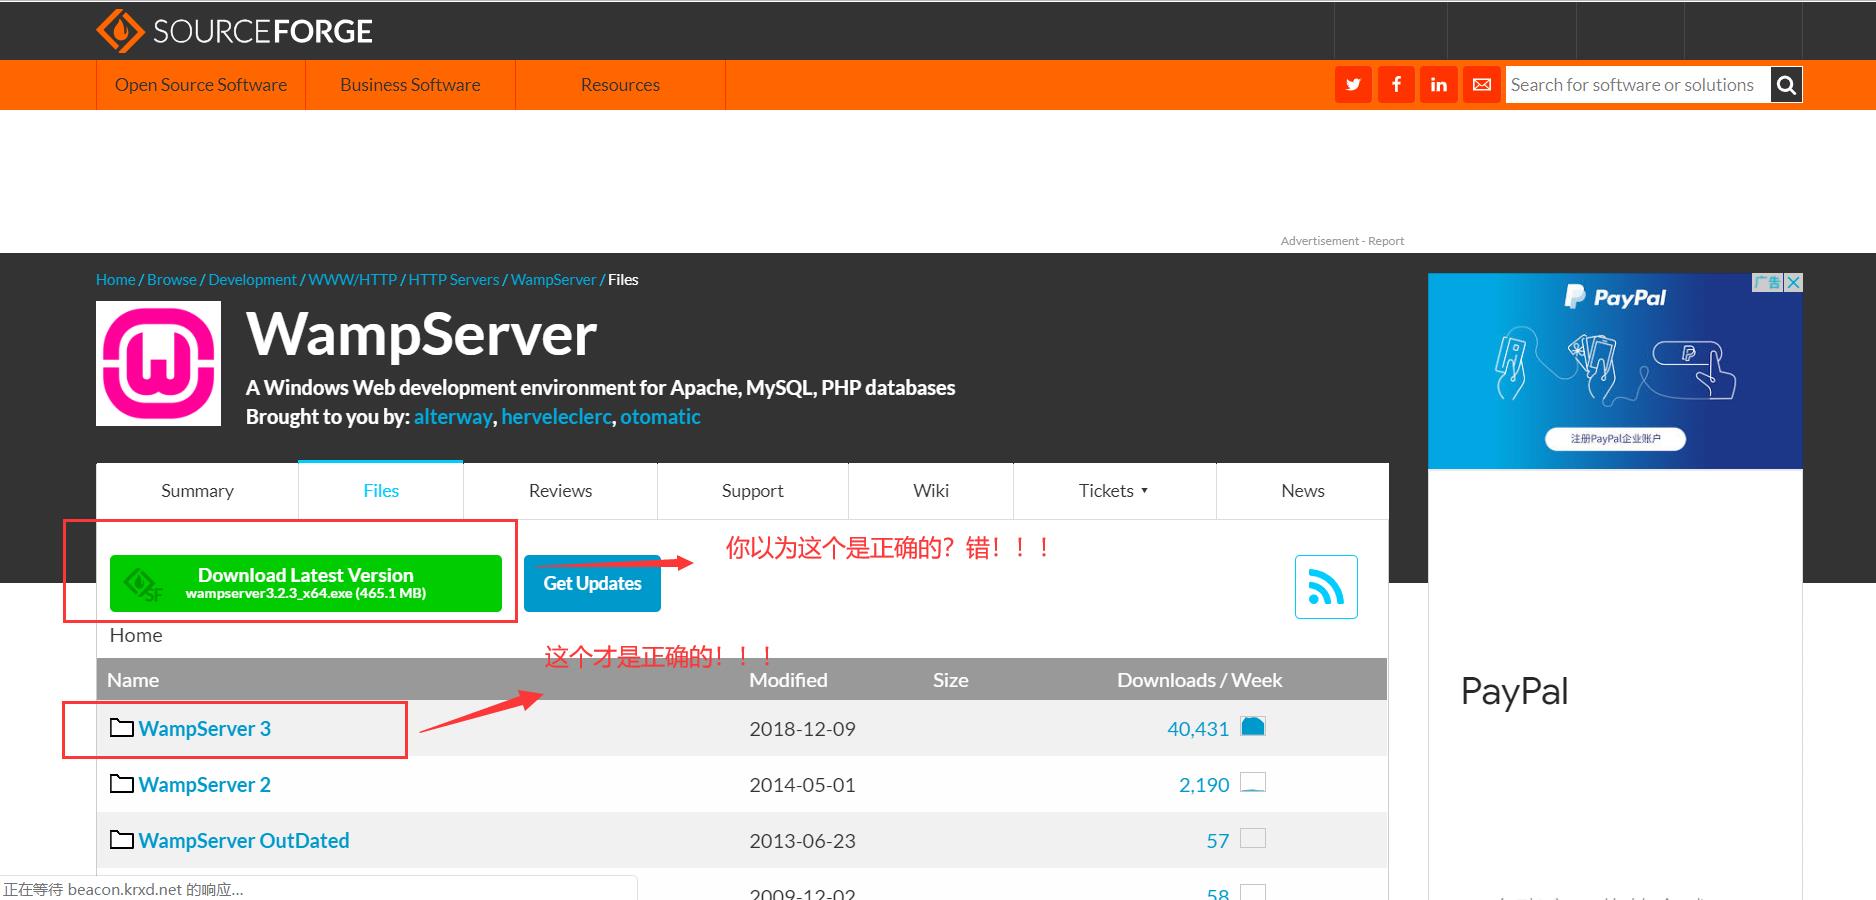Switch to the News tab

point(1303,491)
